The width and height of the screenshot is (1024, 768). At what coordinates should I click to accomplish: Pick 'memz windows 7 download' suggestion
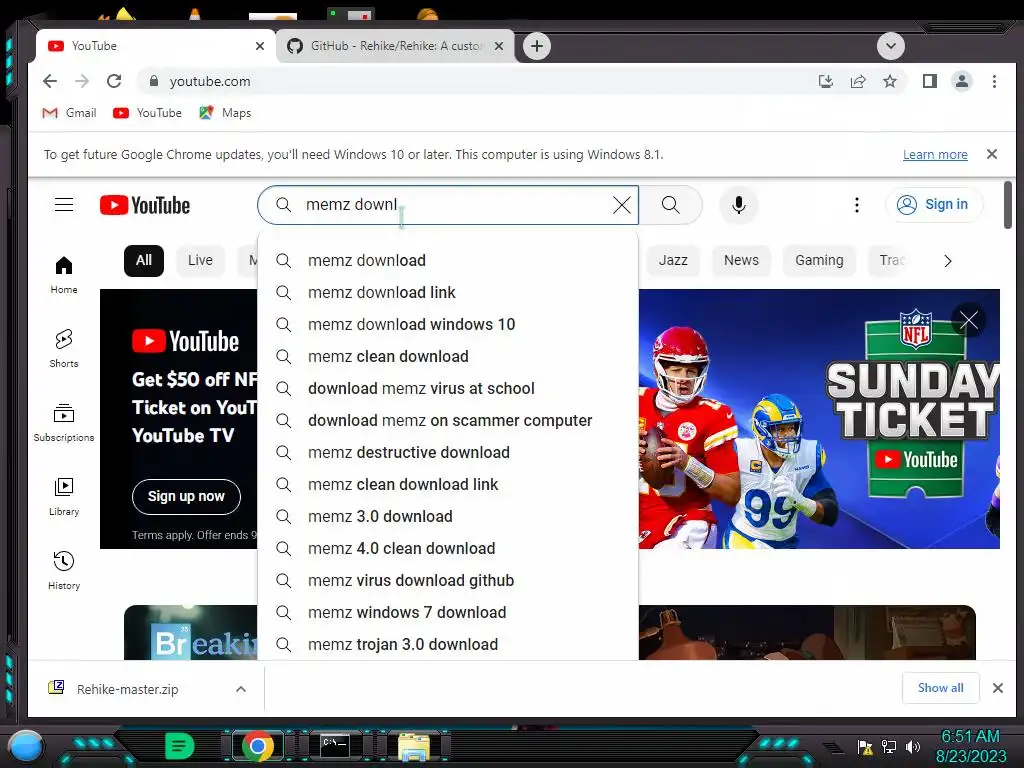(x=448, y=613)
